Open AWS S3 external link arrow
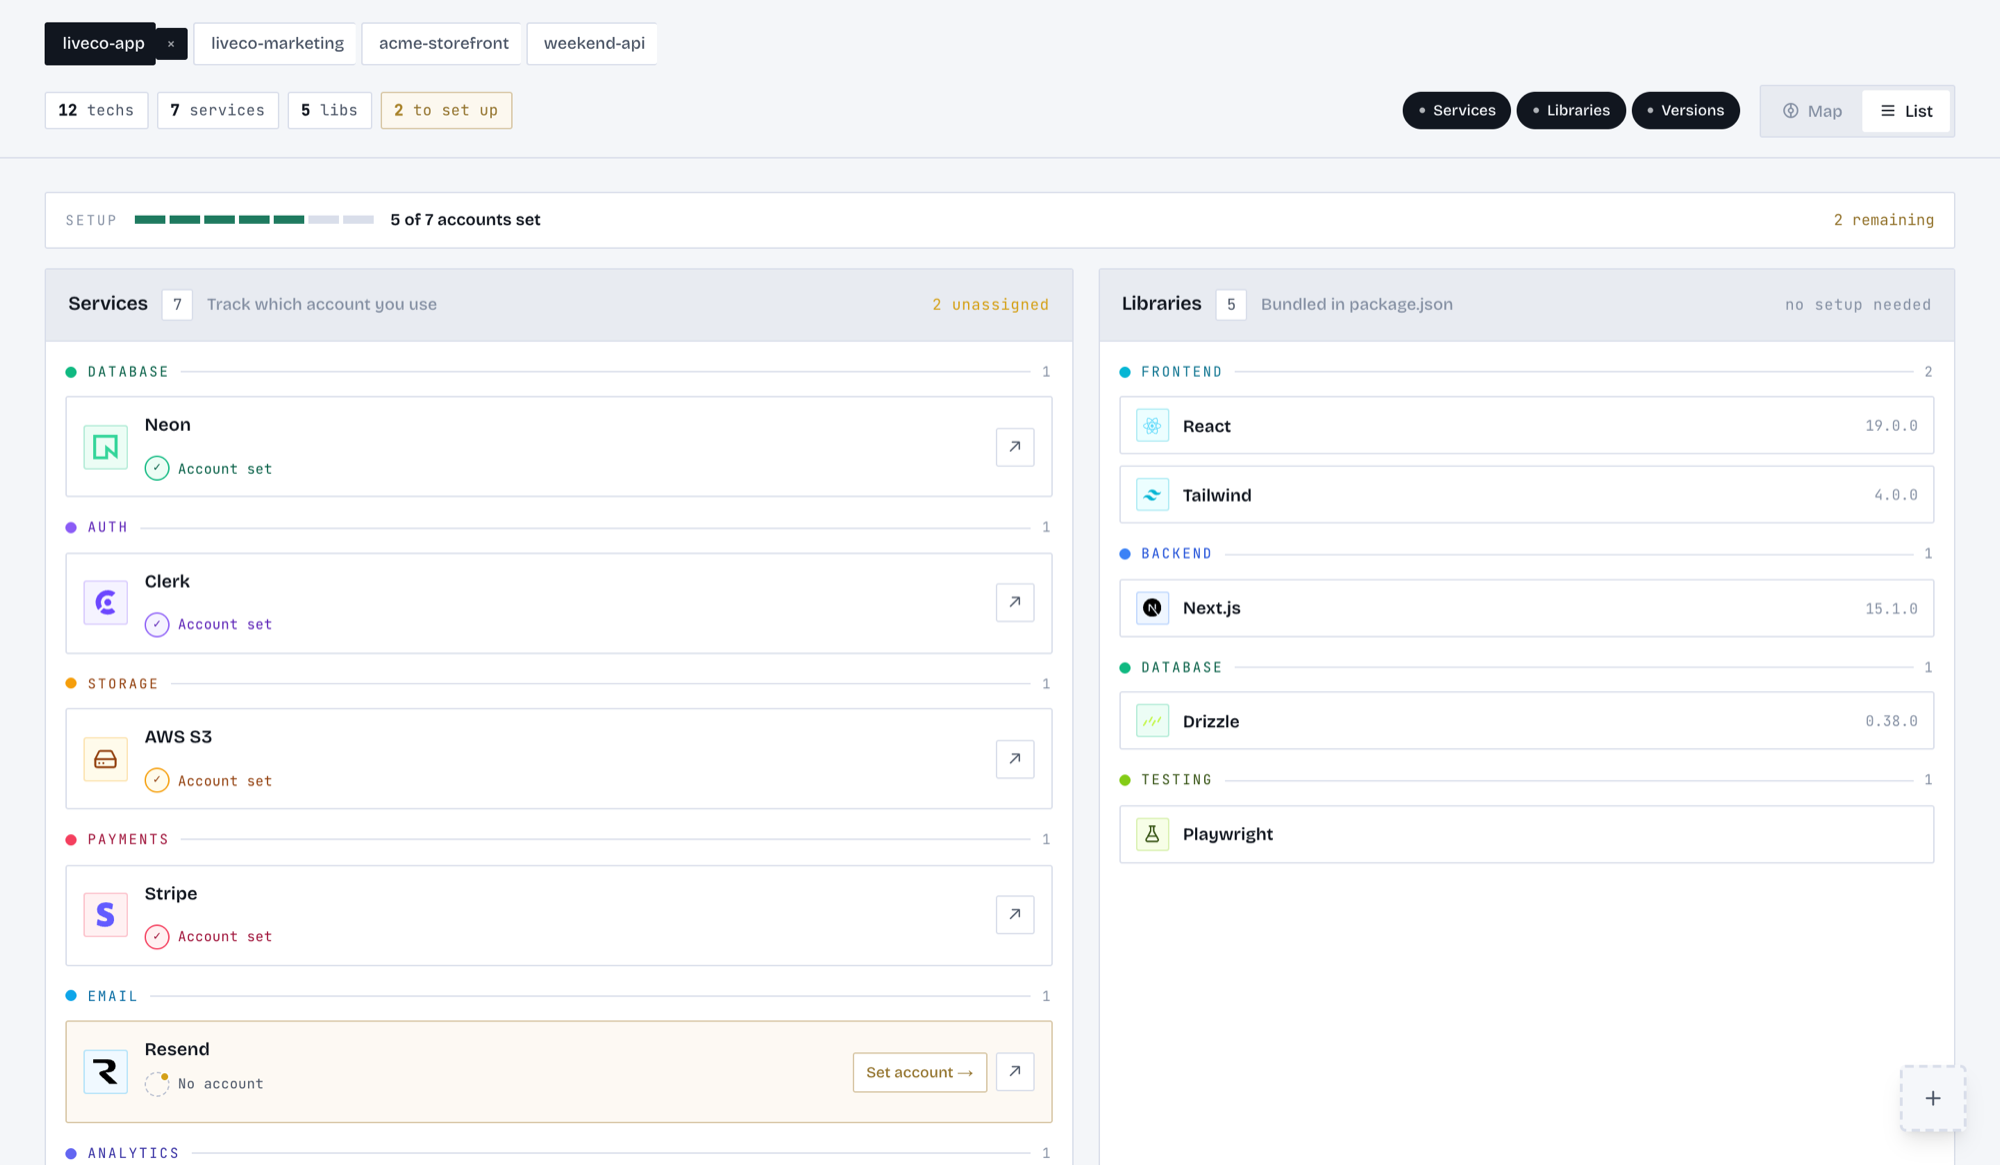Image resolution: width=2000 pixels, height=1165 pixels. [x=1014, y=759]
